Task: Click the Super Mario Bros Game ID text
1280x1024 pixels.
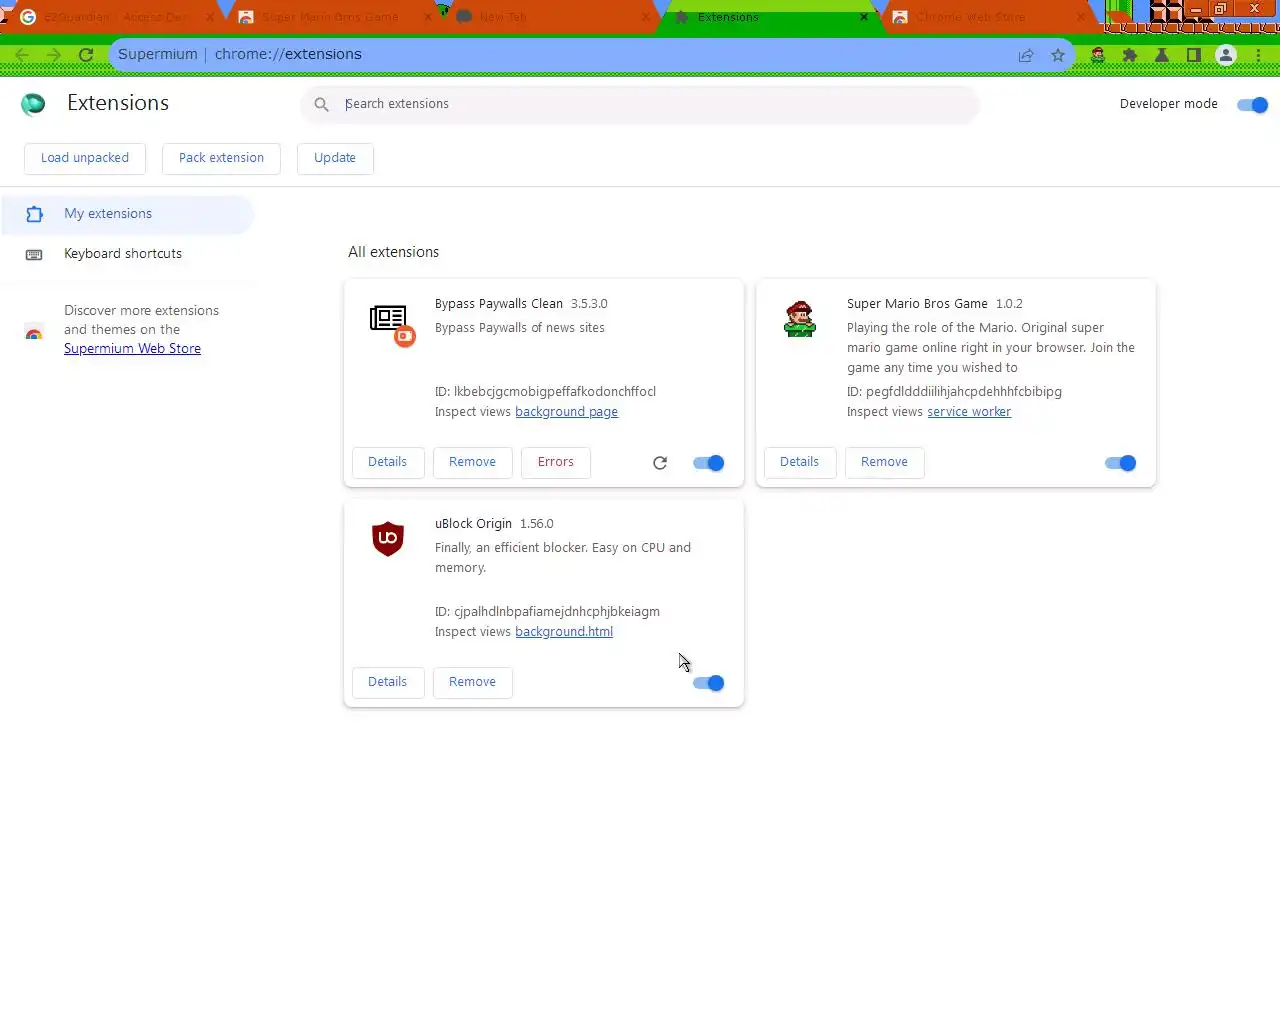Action: coord(954,392)
